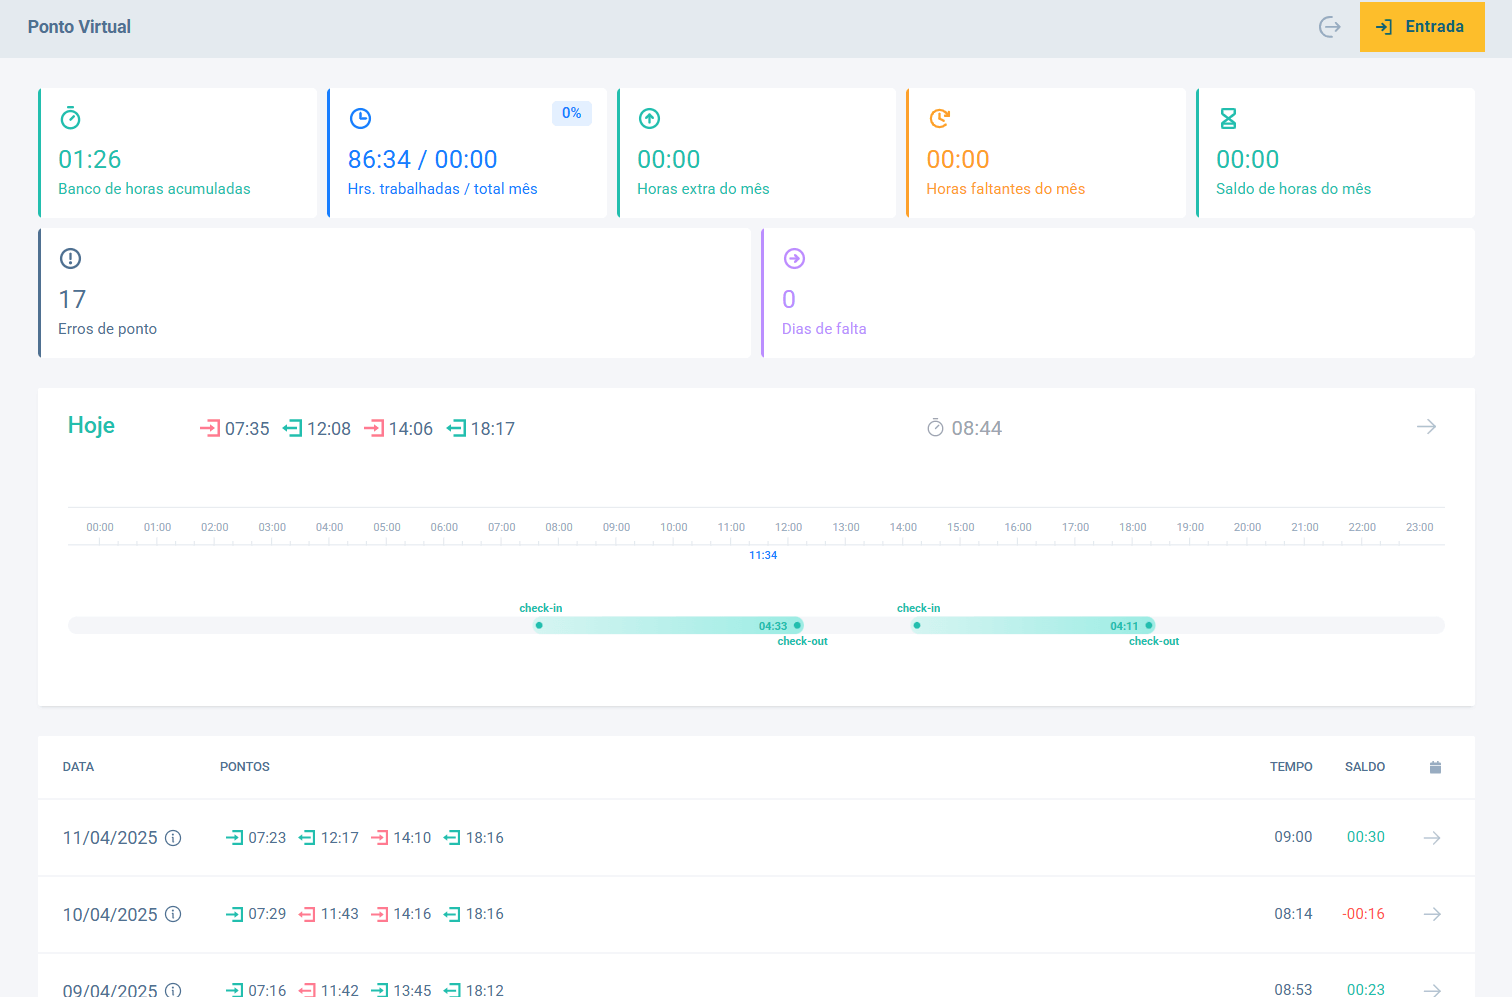Expand Hoje details with the right arrow
The width and height of the screenshot is (1512, 997).
[x=1426, y=427]
